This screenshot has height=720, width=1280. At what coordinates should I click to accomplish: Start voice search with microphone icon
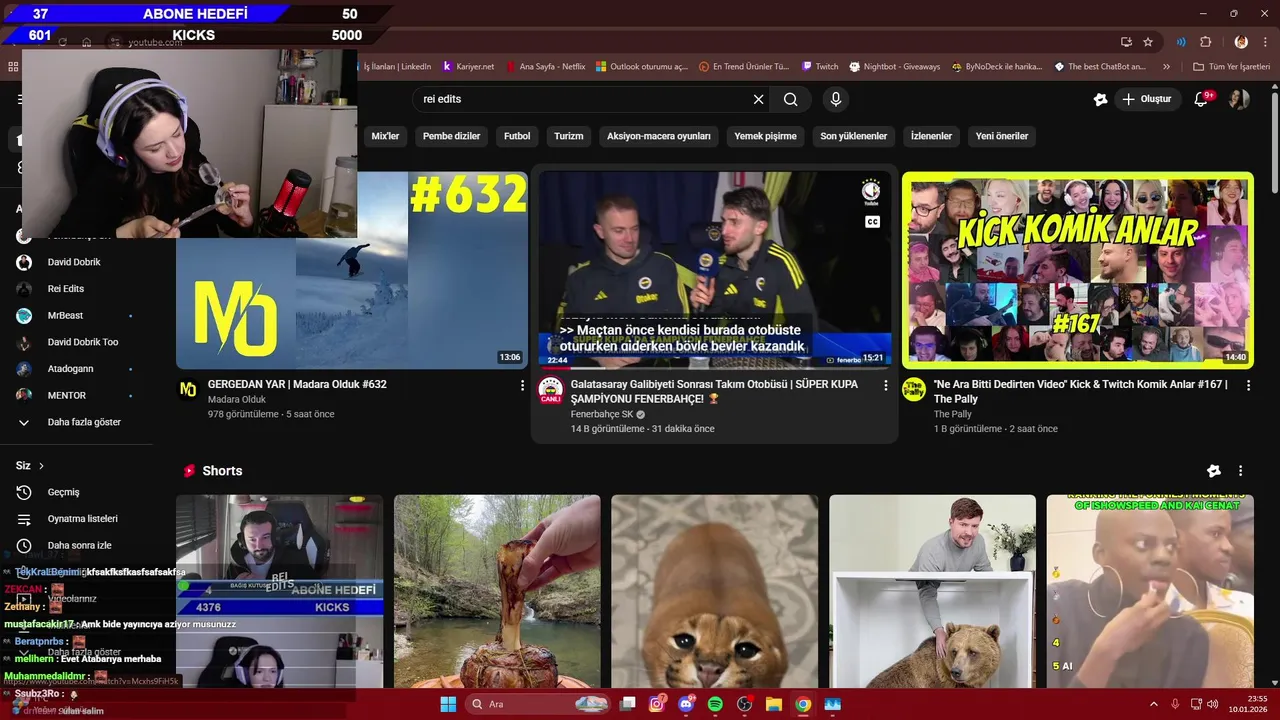[x=836, y=99]
